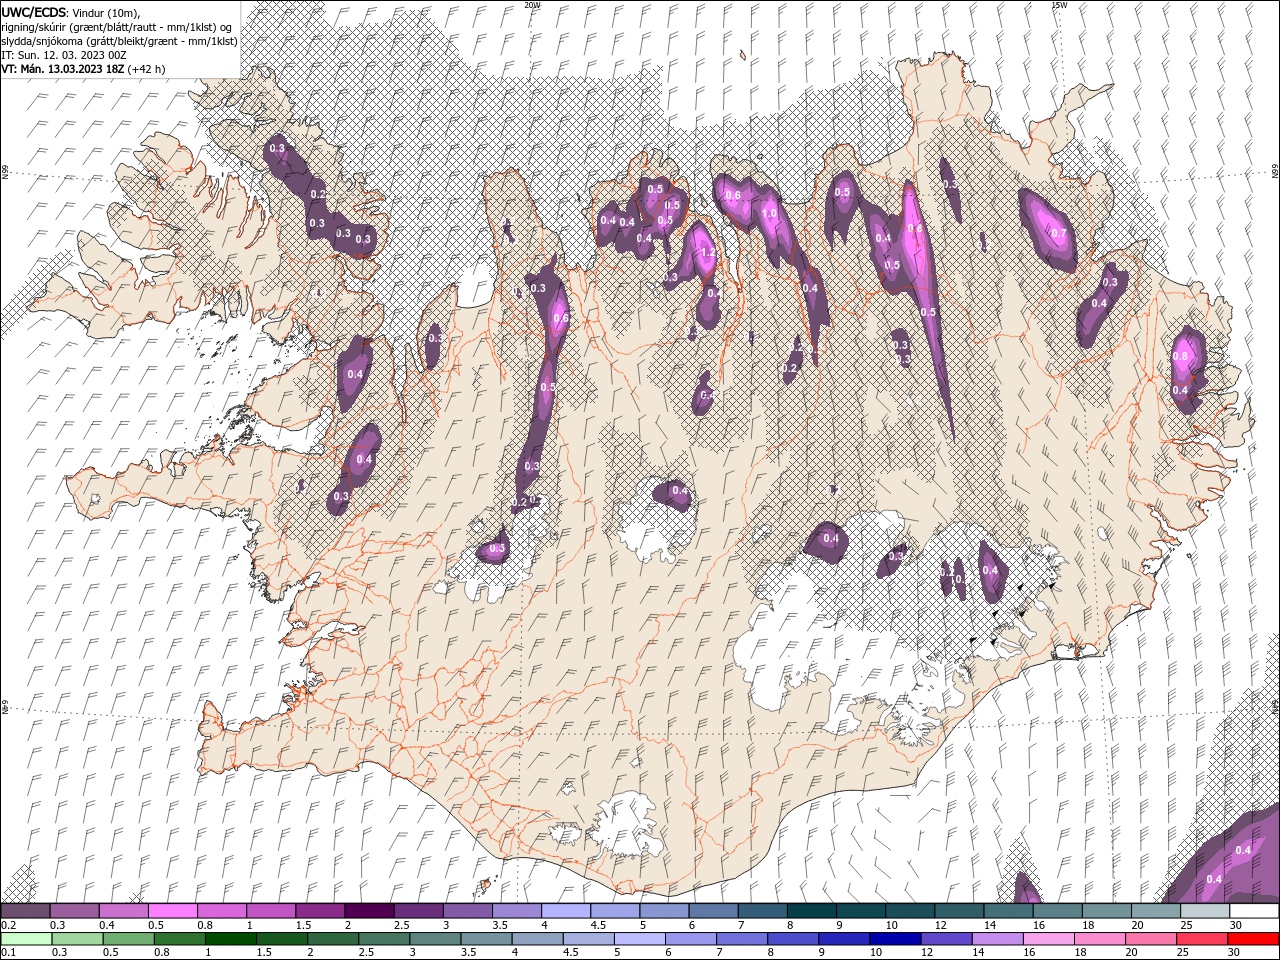Image resolution: width=1280 pixels, height=960 pixels.
Task: Pick the upper scale swatch starting at 0.4
Action: click(124, 911)
